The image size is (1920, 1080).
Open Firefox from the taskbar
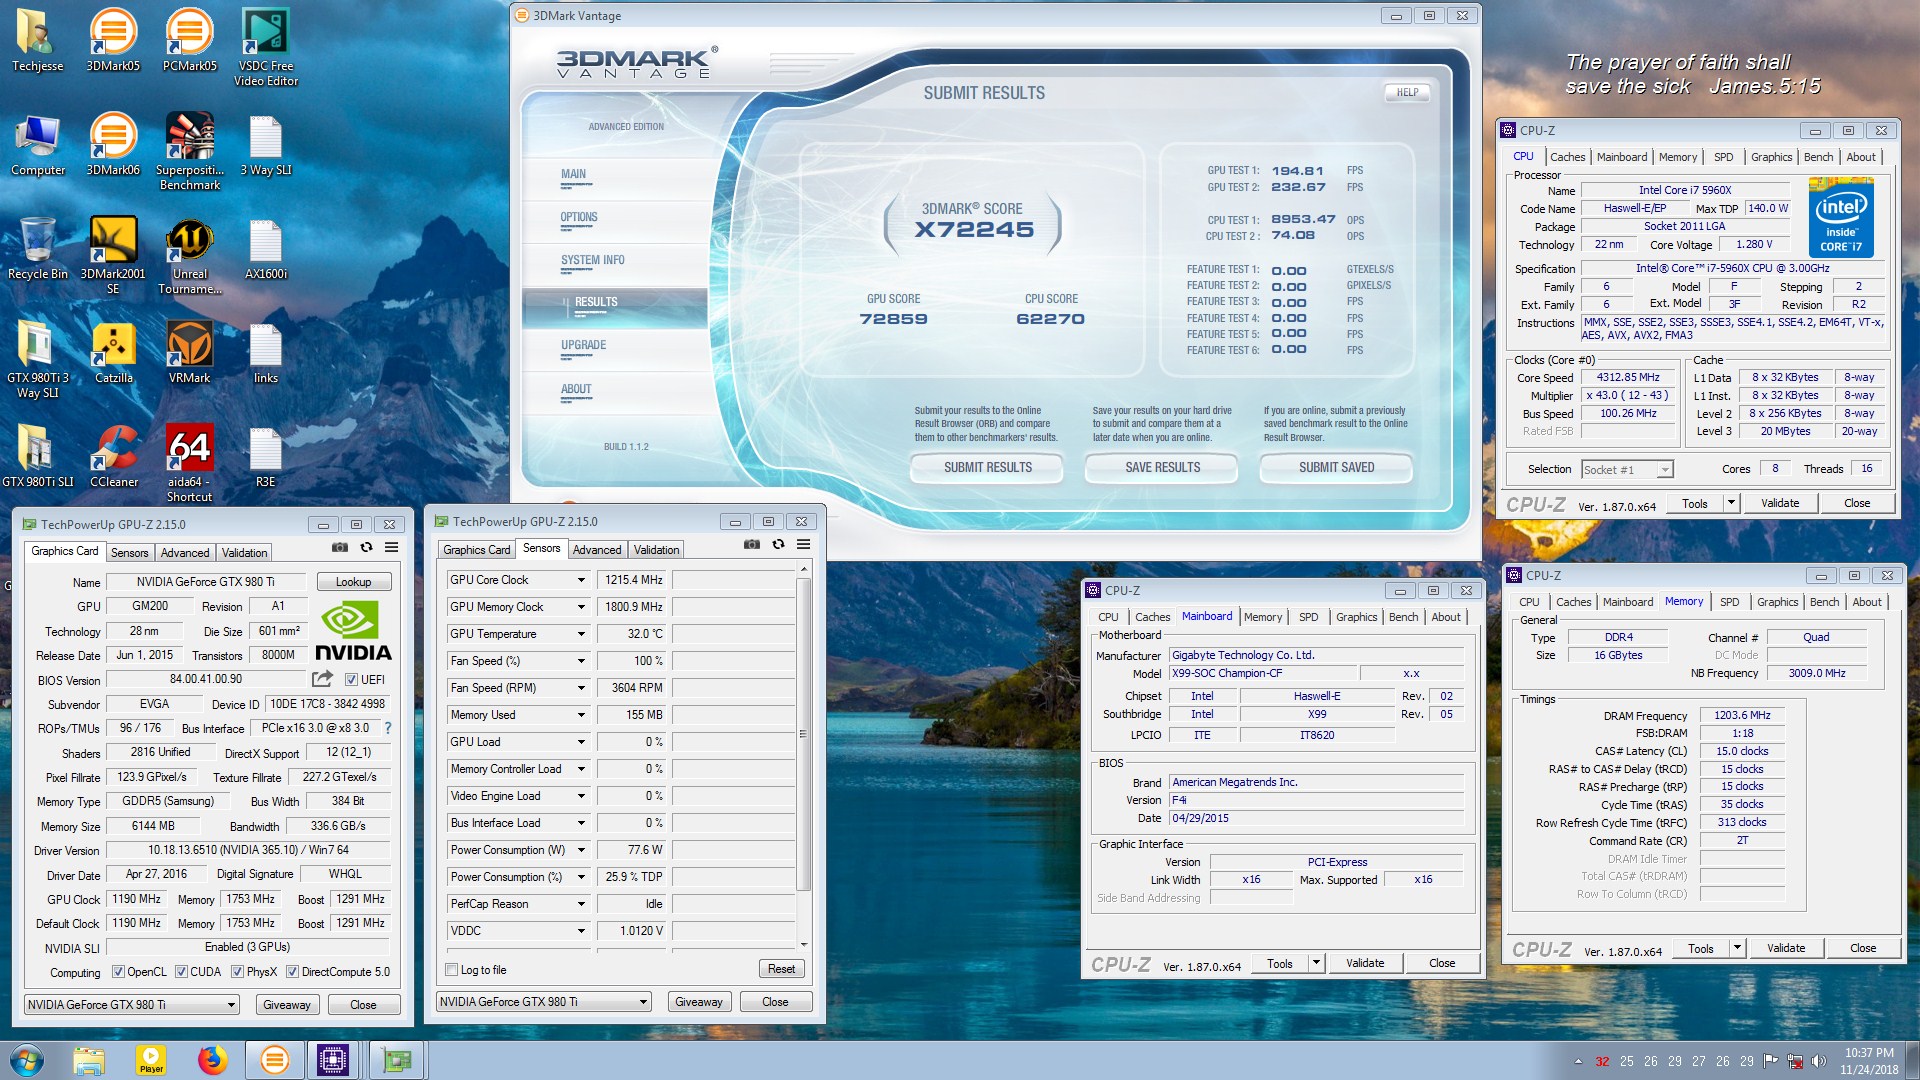pyautogui.click(x=212, y=1060)
